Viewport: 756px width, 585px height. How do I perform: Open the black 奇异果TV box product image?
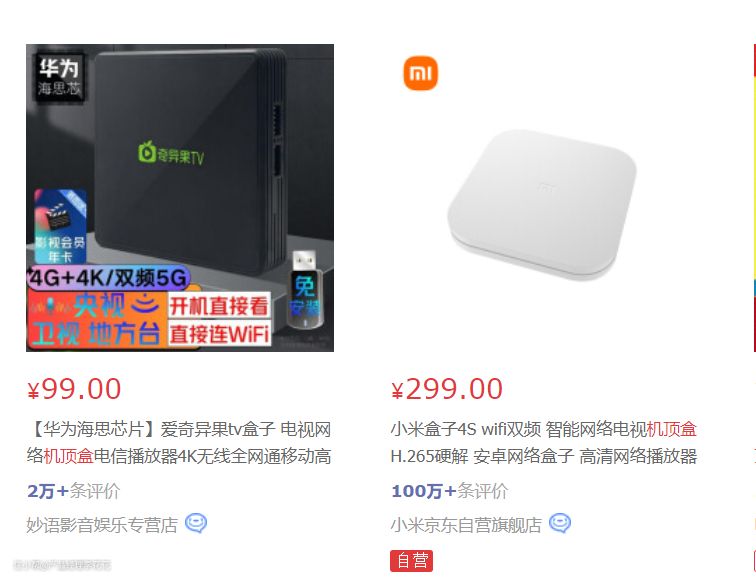pos(180,198)
